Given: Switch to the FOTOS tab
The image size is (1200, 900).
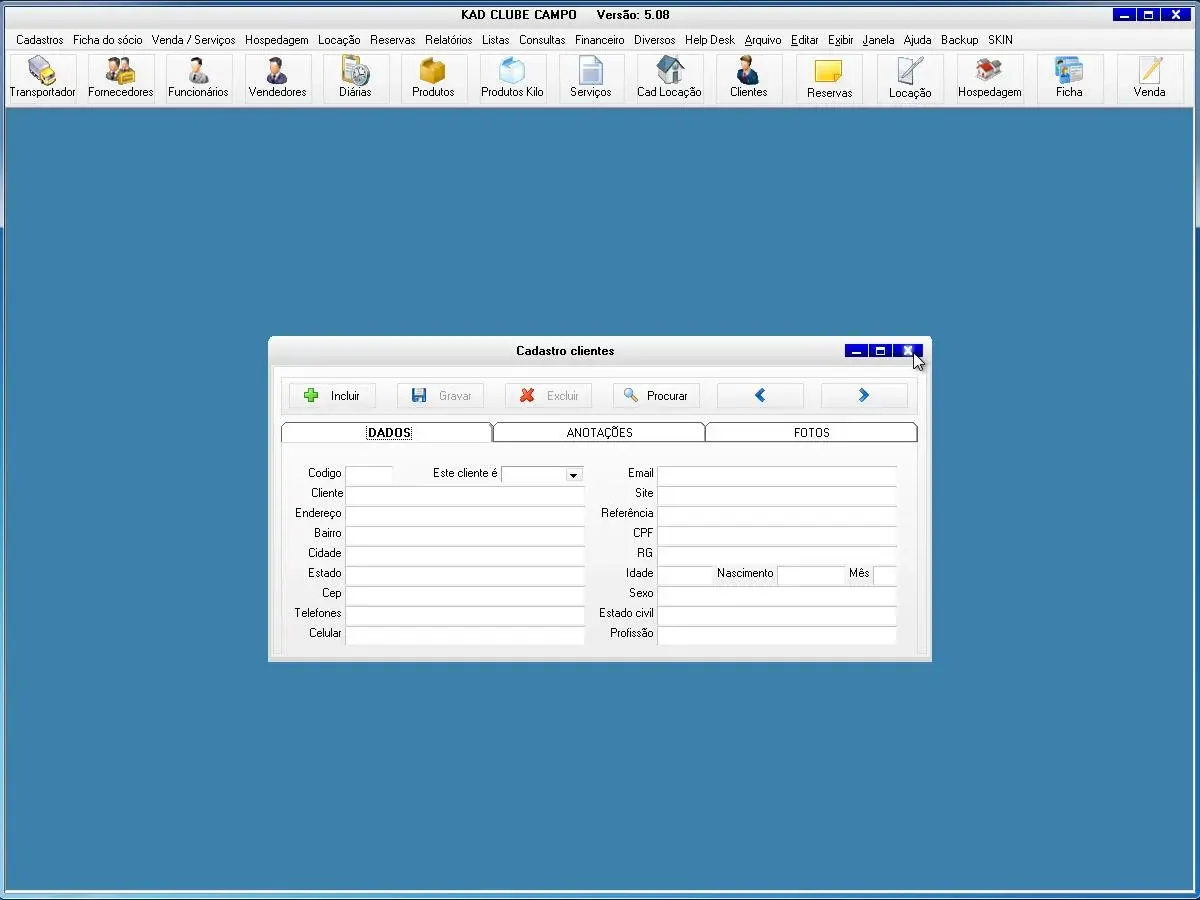Looking at the screenshot, I should (811, 433).
